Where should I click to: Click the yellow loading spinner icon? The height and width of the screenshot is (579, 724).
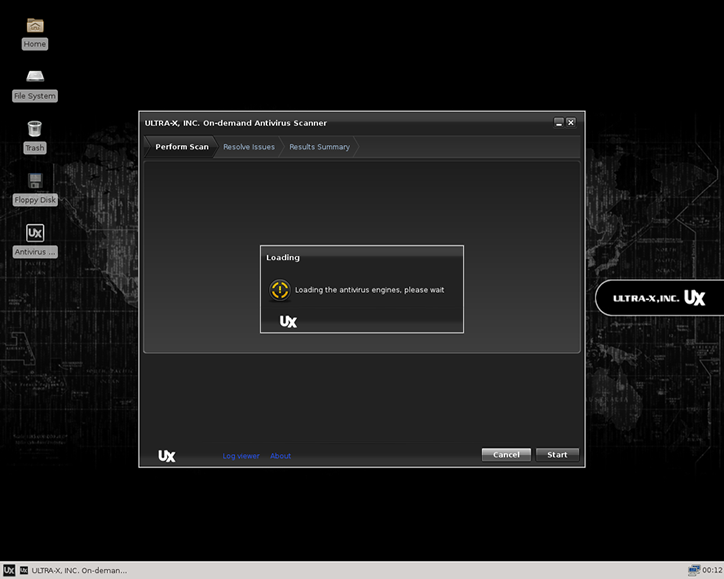tap(280, 290)
